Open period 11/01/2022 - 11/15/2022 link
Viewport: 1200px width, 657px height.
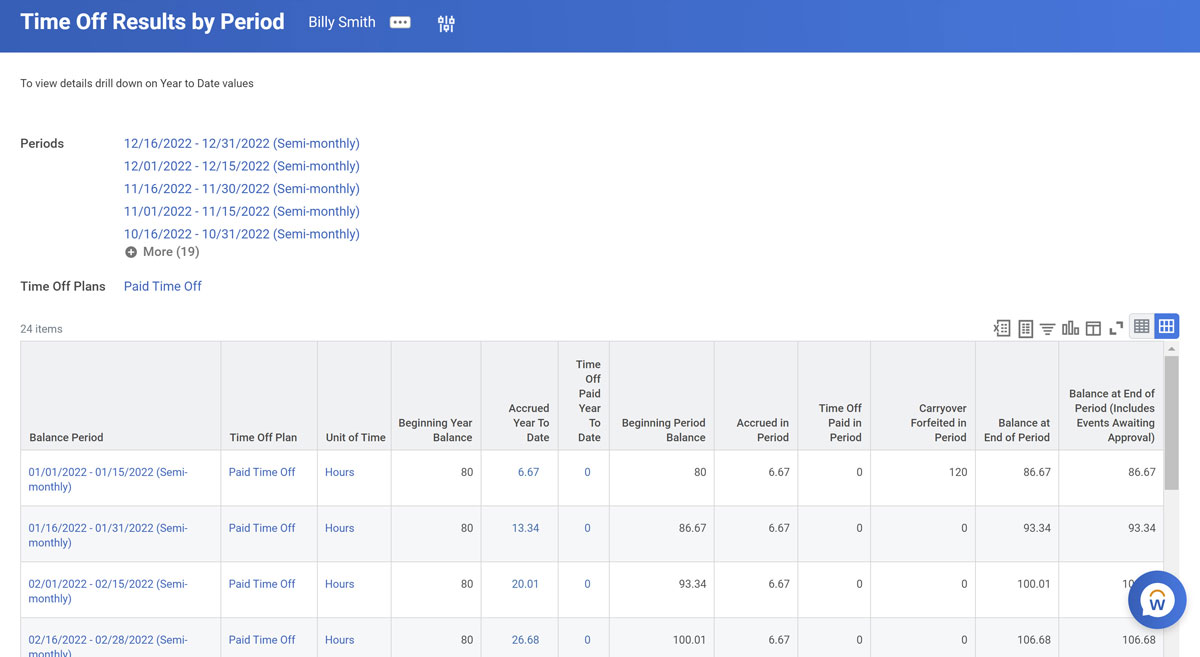(242, 211)
